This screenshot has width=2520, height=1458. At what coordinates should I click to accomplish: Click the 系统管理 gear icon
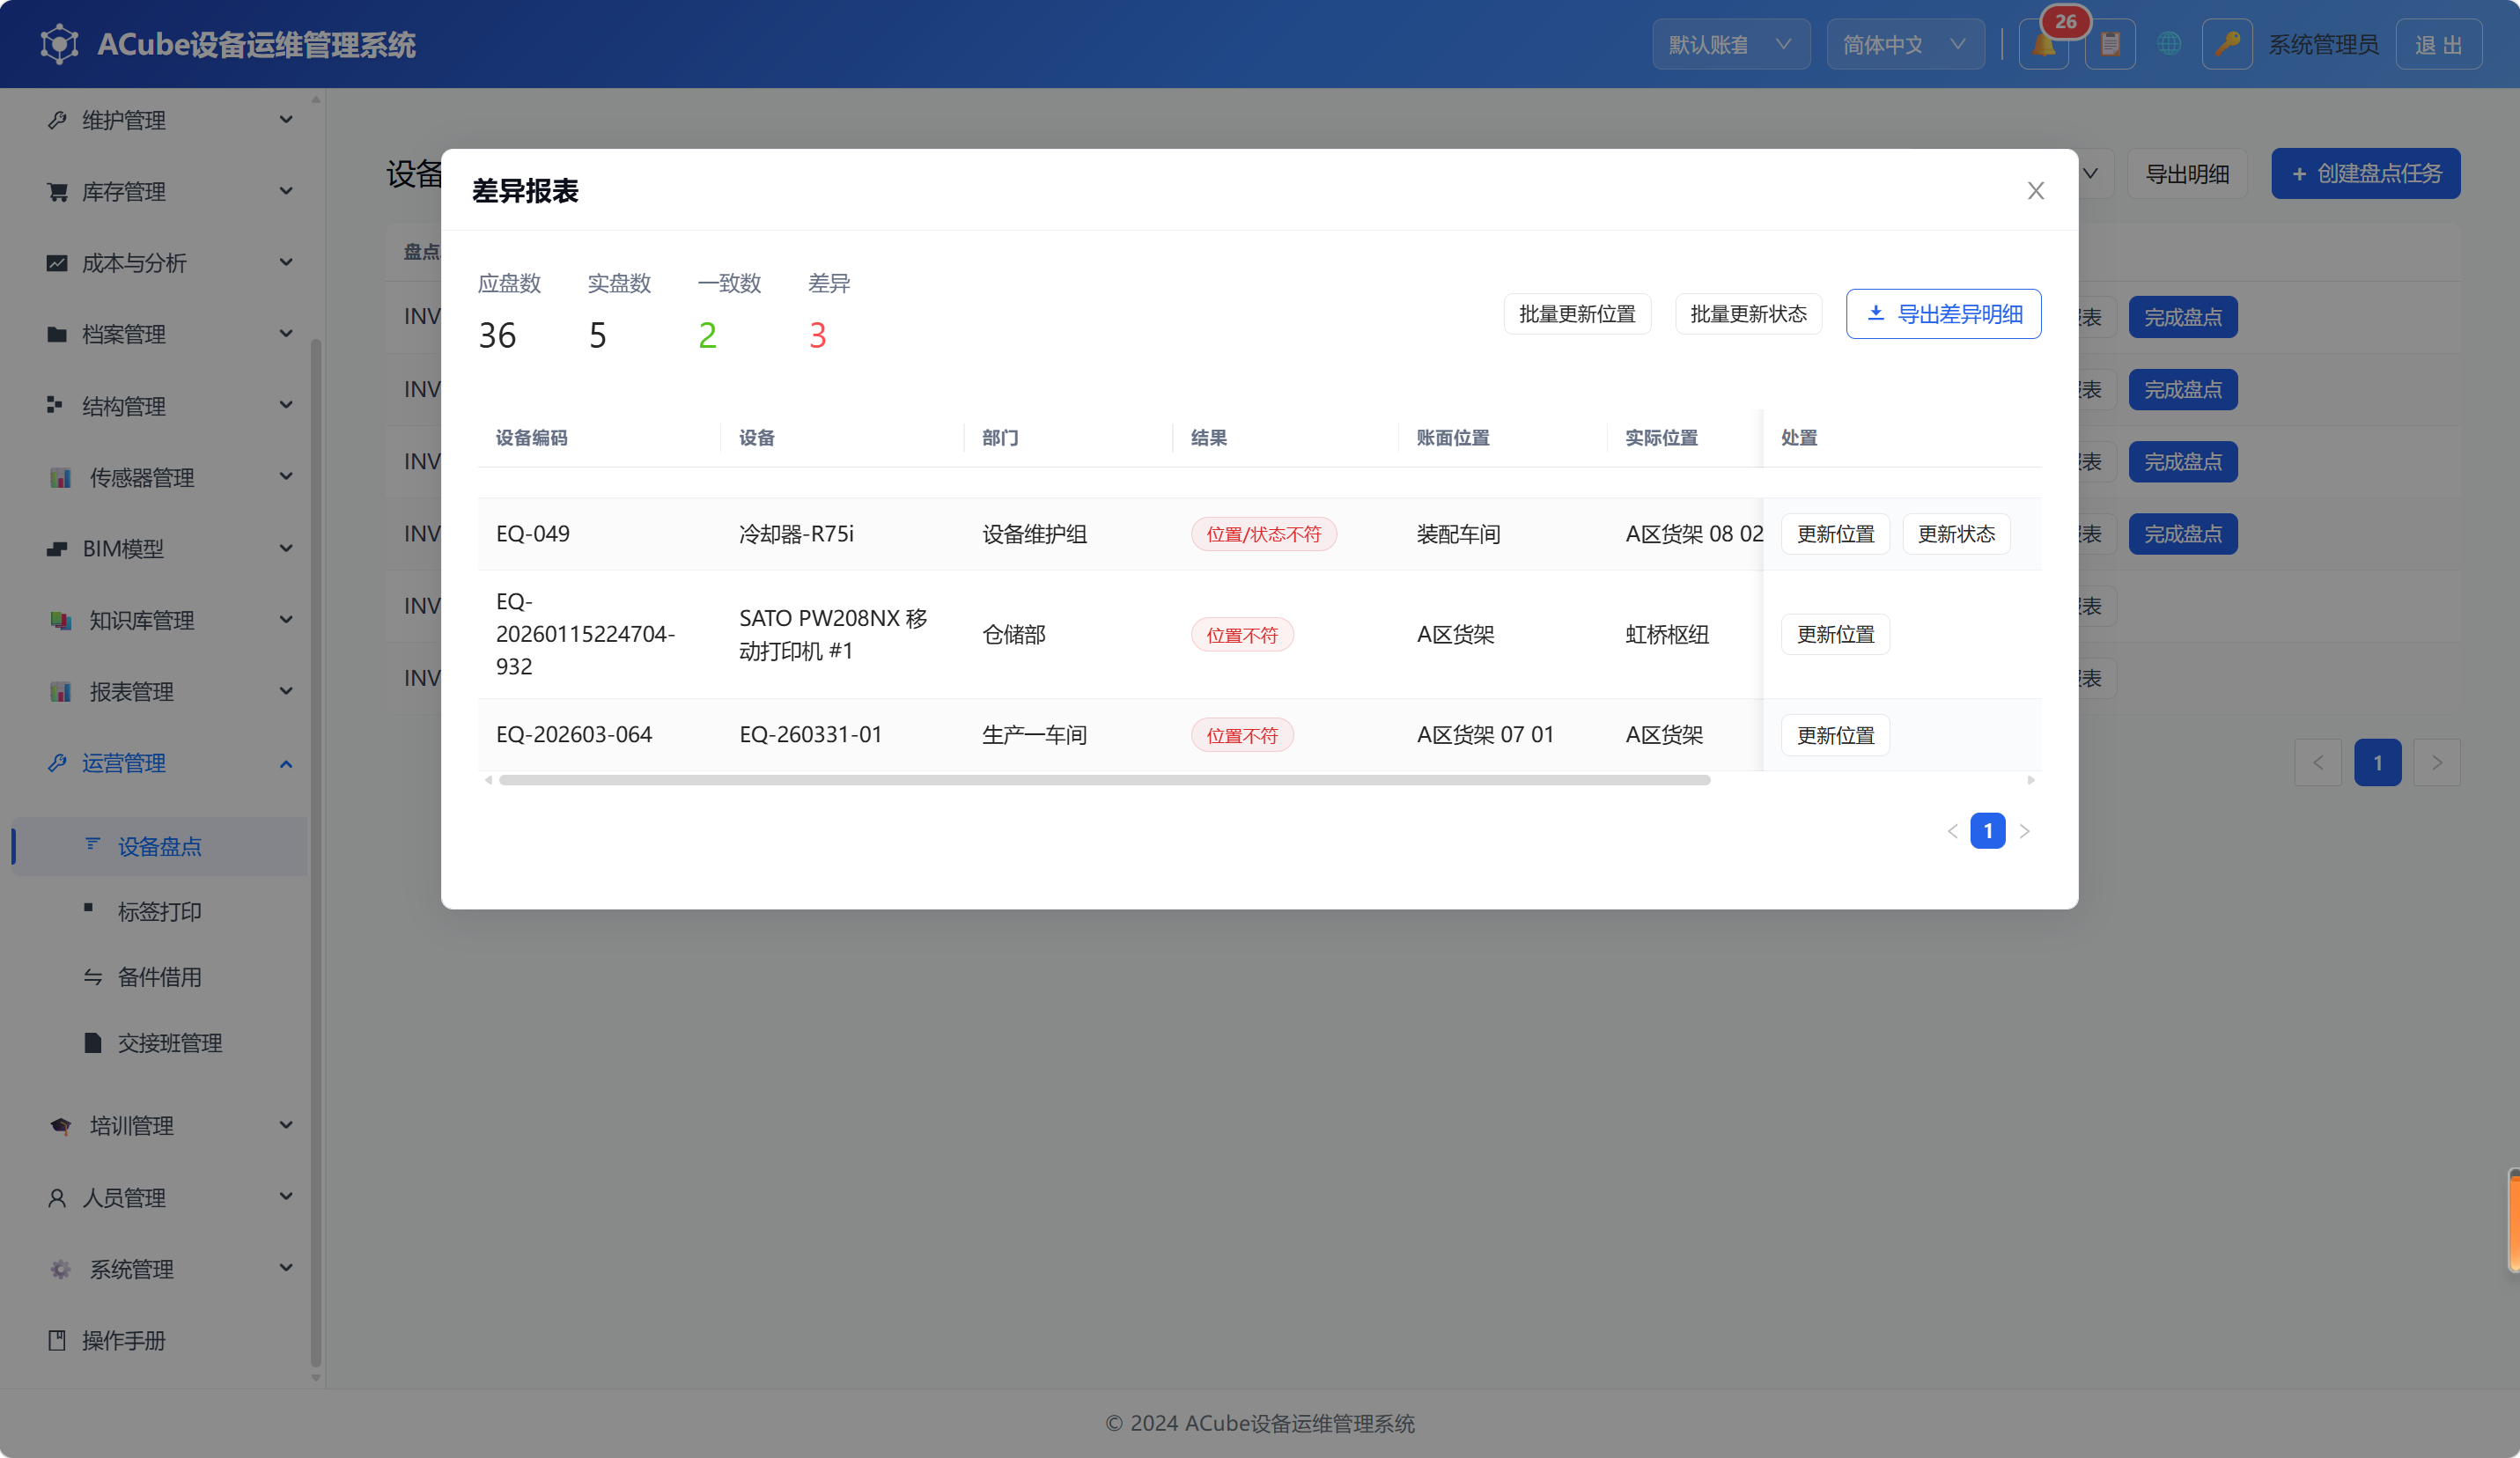pyautogui.click(x=61, y=1269)
